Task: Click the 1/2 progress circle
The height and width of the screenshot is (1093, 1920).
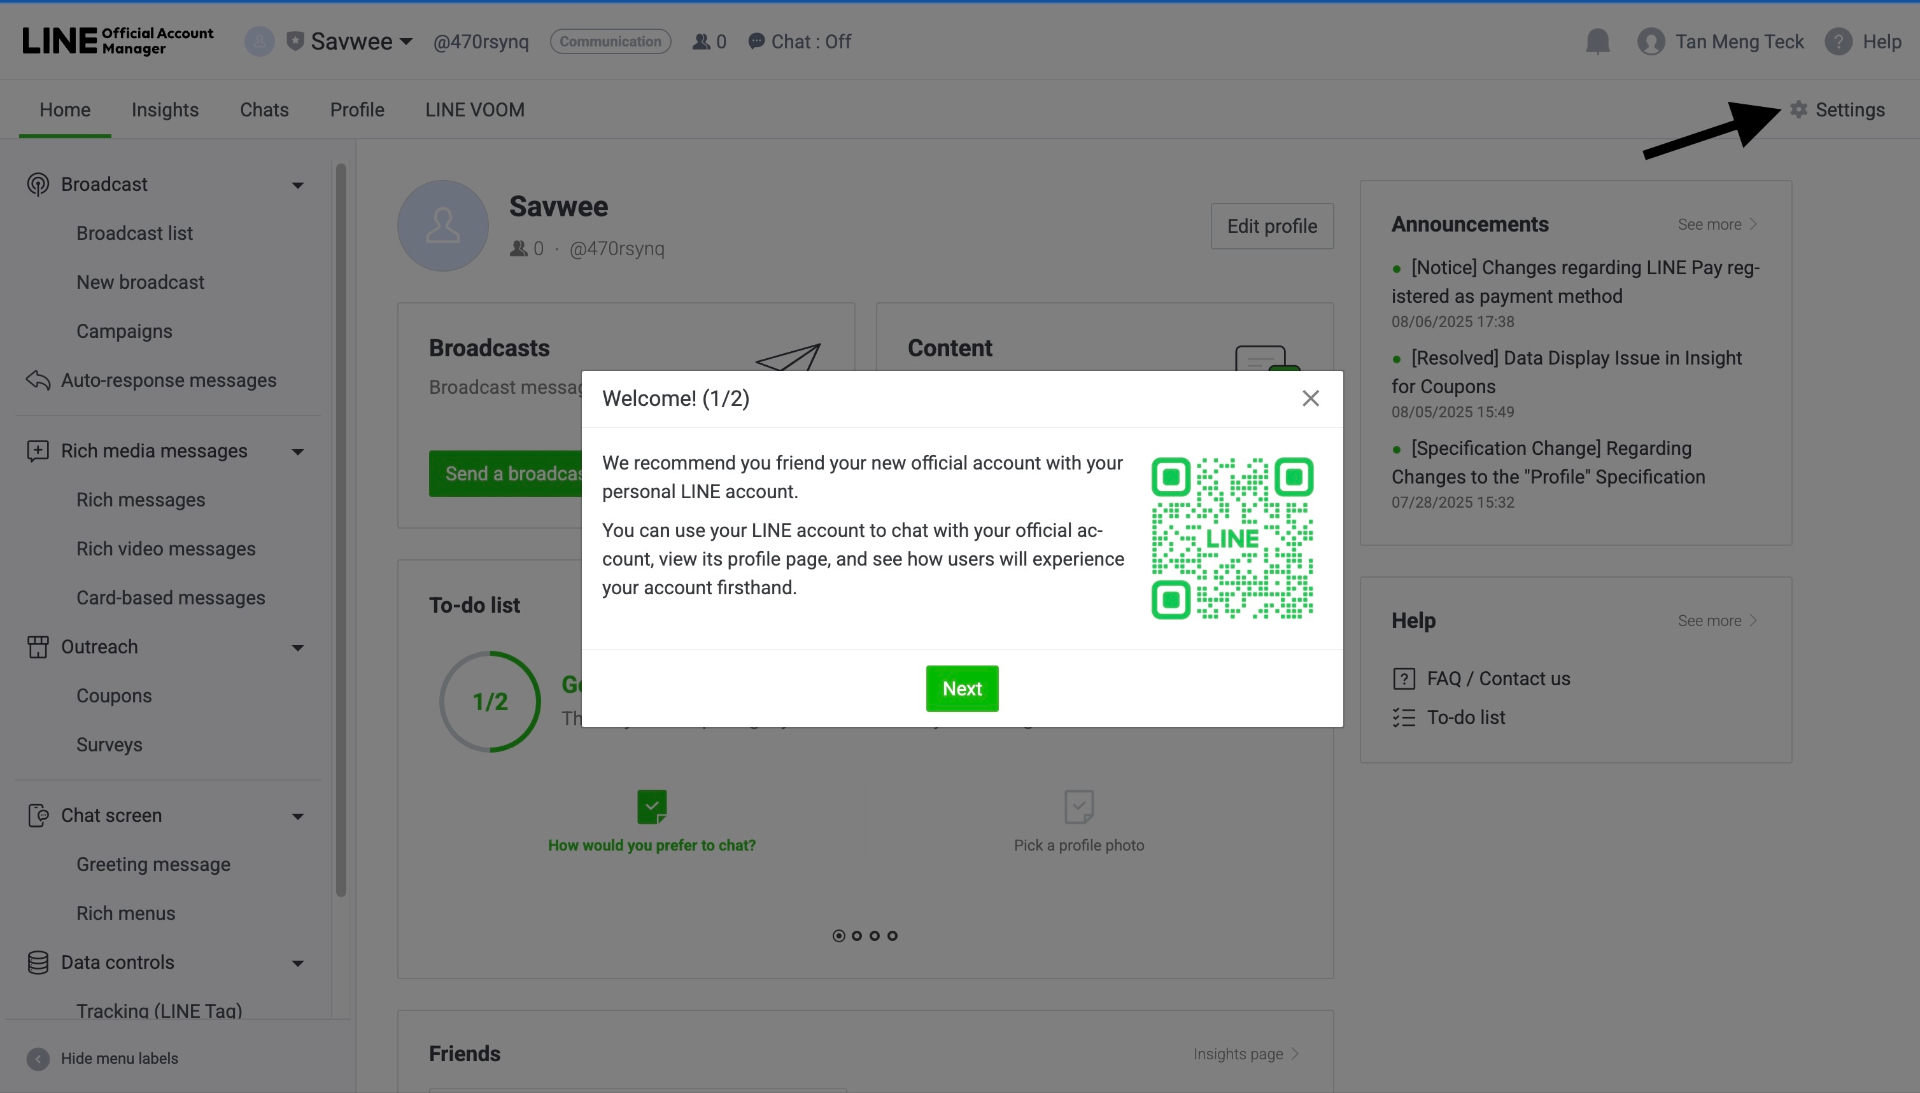Action: (490, 702)
